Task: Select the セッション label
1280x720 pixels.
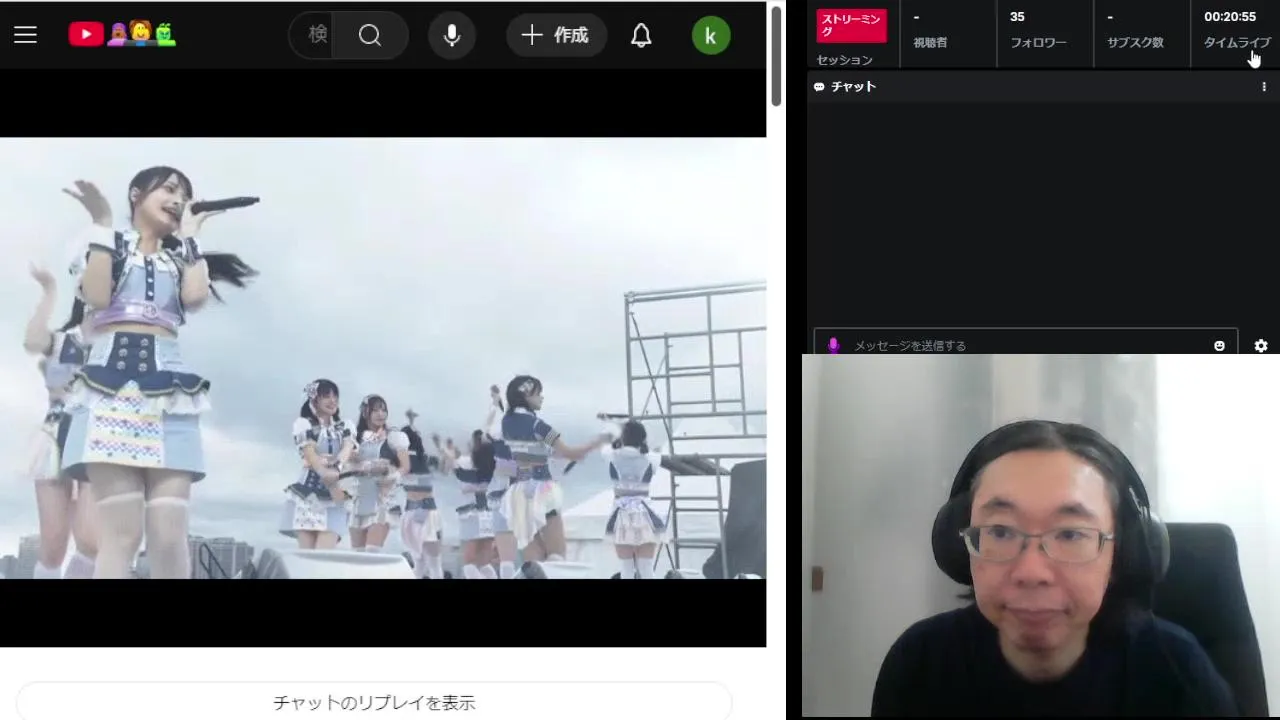Action: point(844,60)
